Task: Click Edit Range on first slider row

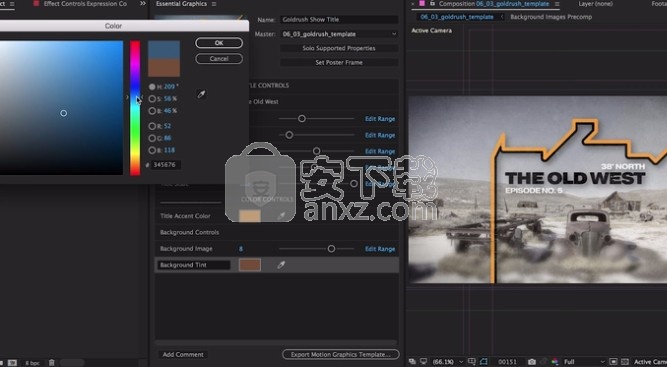Action: coord(380,119)
